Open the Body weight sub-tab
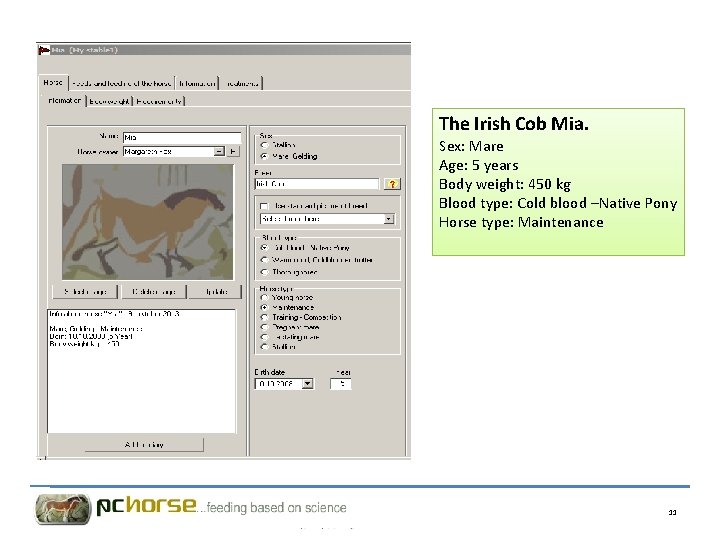The width and height of the screenshot is (720, 540). [x=109, y=101]
